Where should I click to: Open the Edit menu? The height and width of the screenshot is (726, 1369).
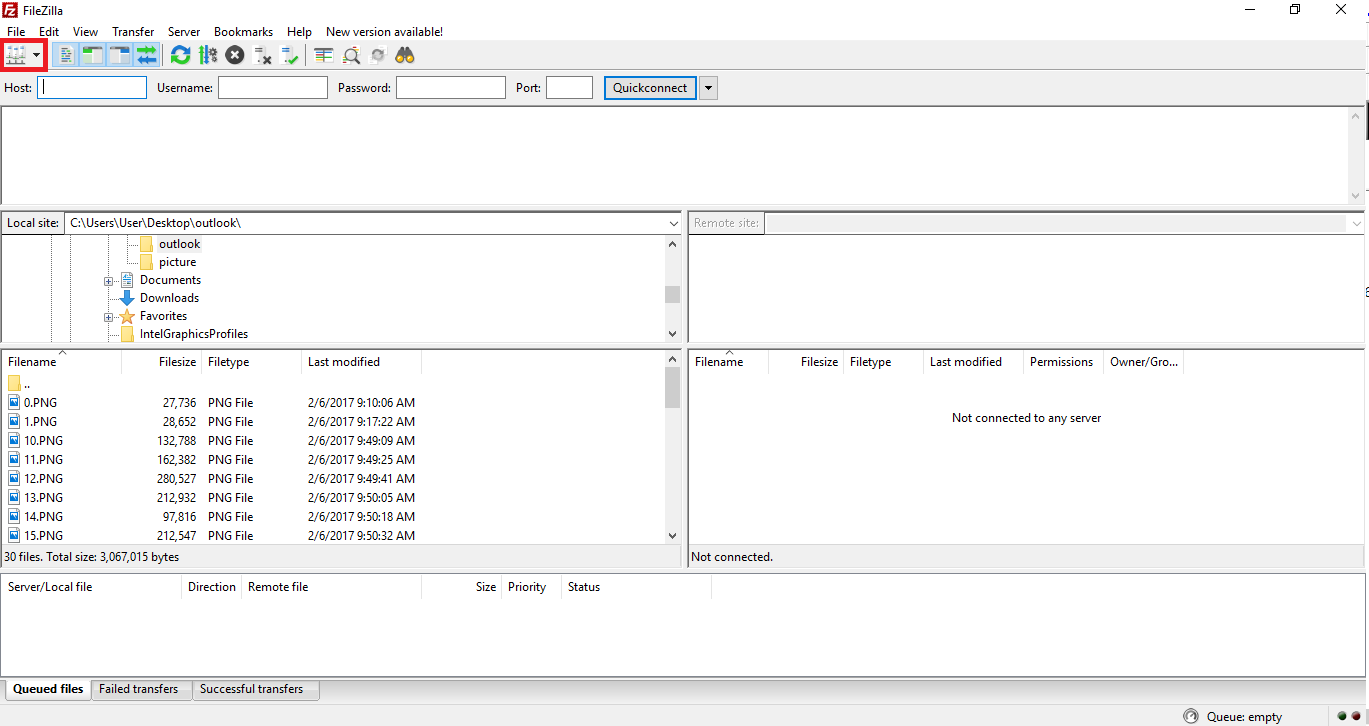pos(49,32)
